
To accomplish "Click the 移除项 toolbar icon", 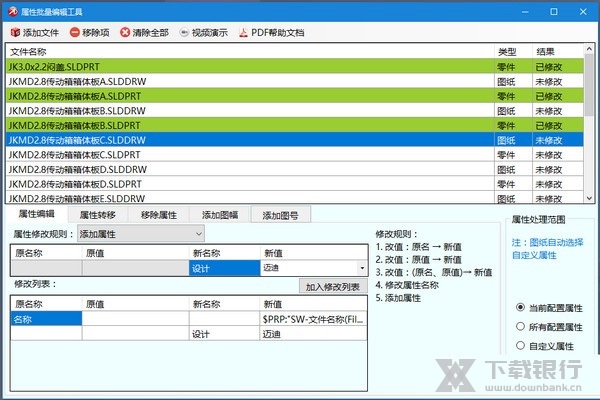I will click(x=75, y=33).
